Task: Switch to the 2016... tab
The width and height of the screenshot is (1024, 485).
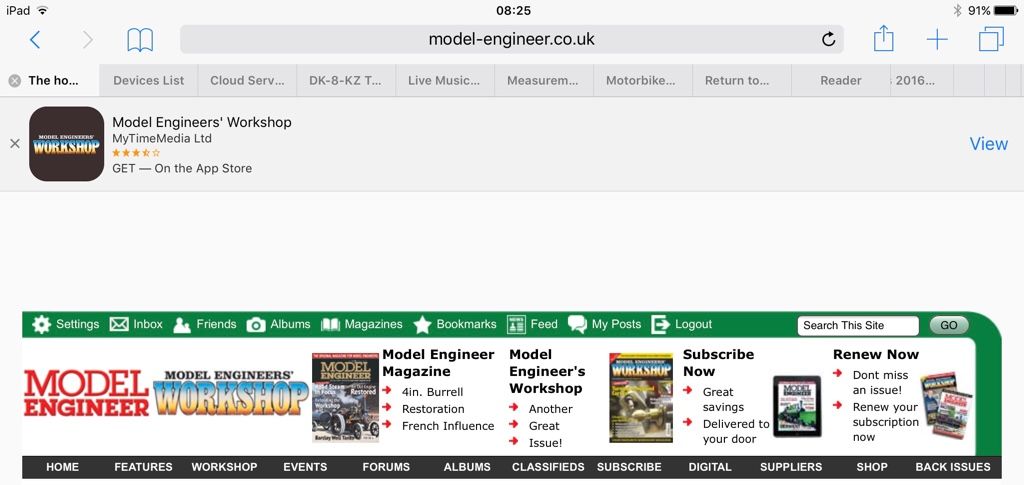Action: tap(921, 81)
